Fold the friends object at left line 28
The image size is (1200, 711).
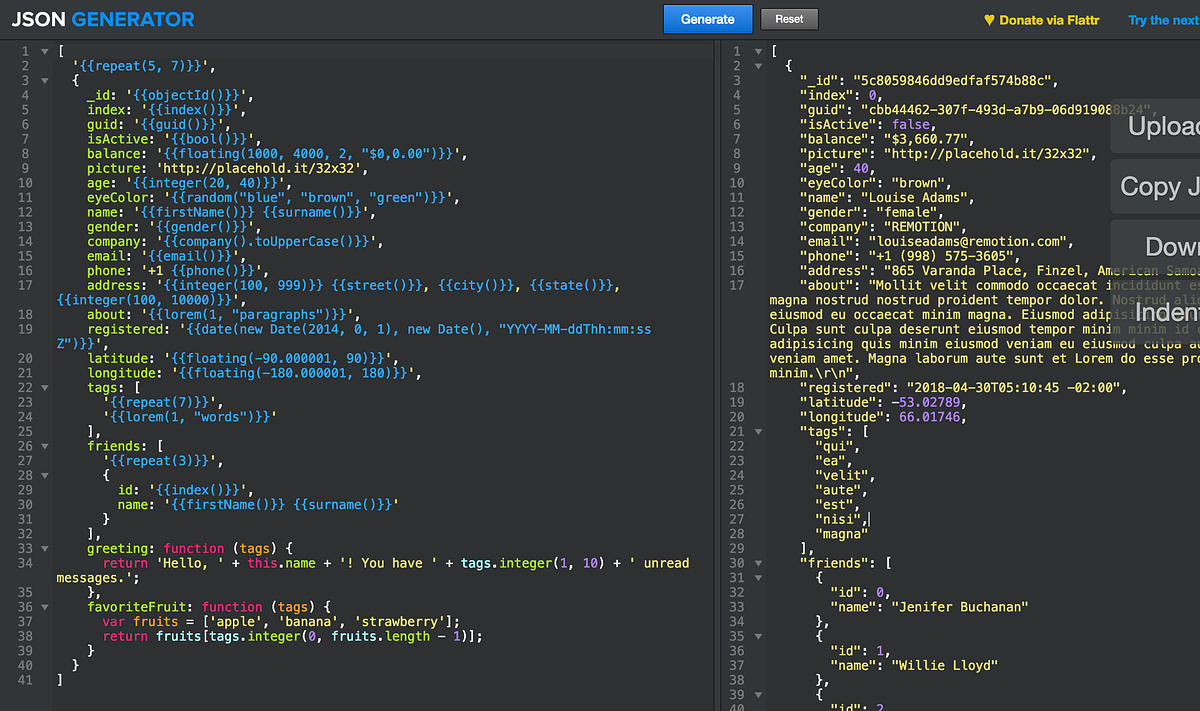tap(44, 475)
